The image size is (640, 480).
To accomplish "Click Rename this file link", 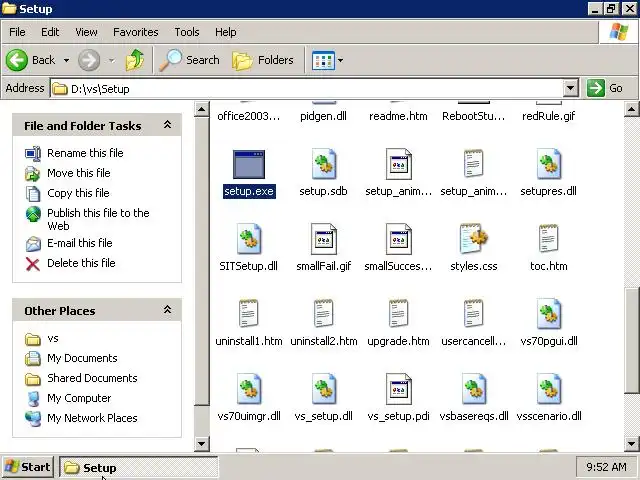I will [85, 153].
